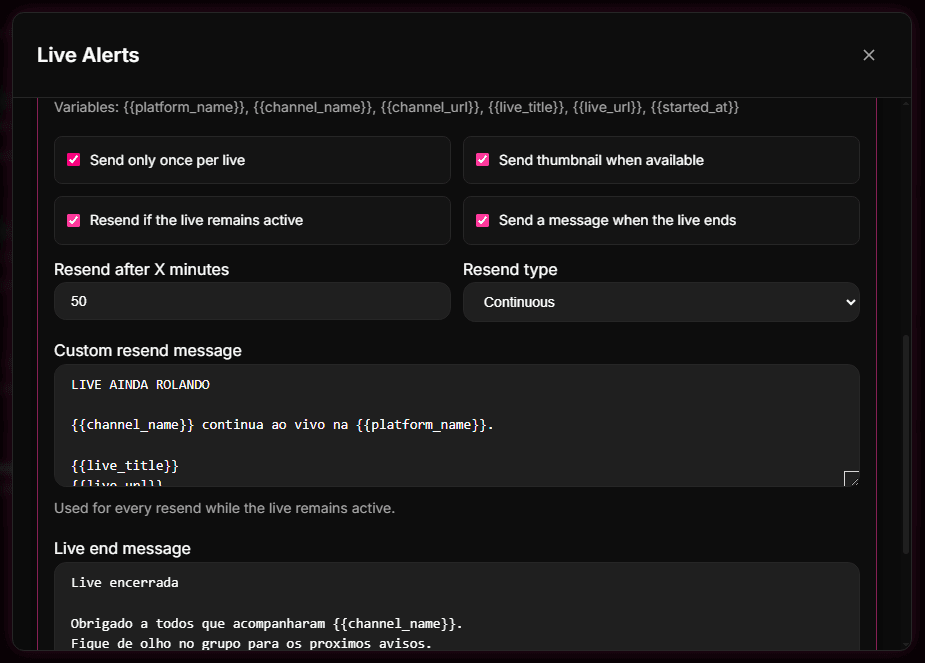925x663 pixels.
Task: Click 'Resend if the live remains active' label
Action: point(196,220)
